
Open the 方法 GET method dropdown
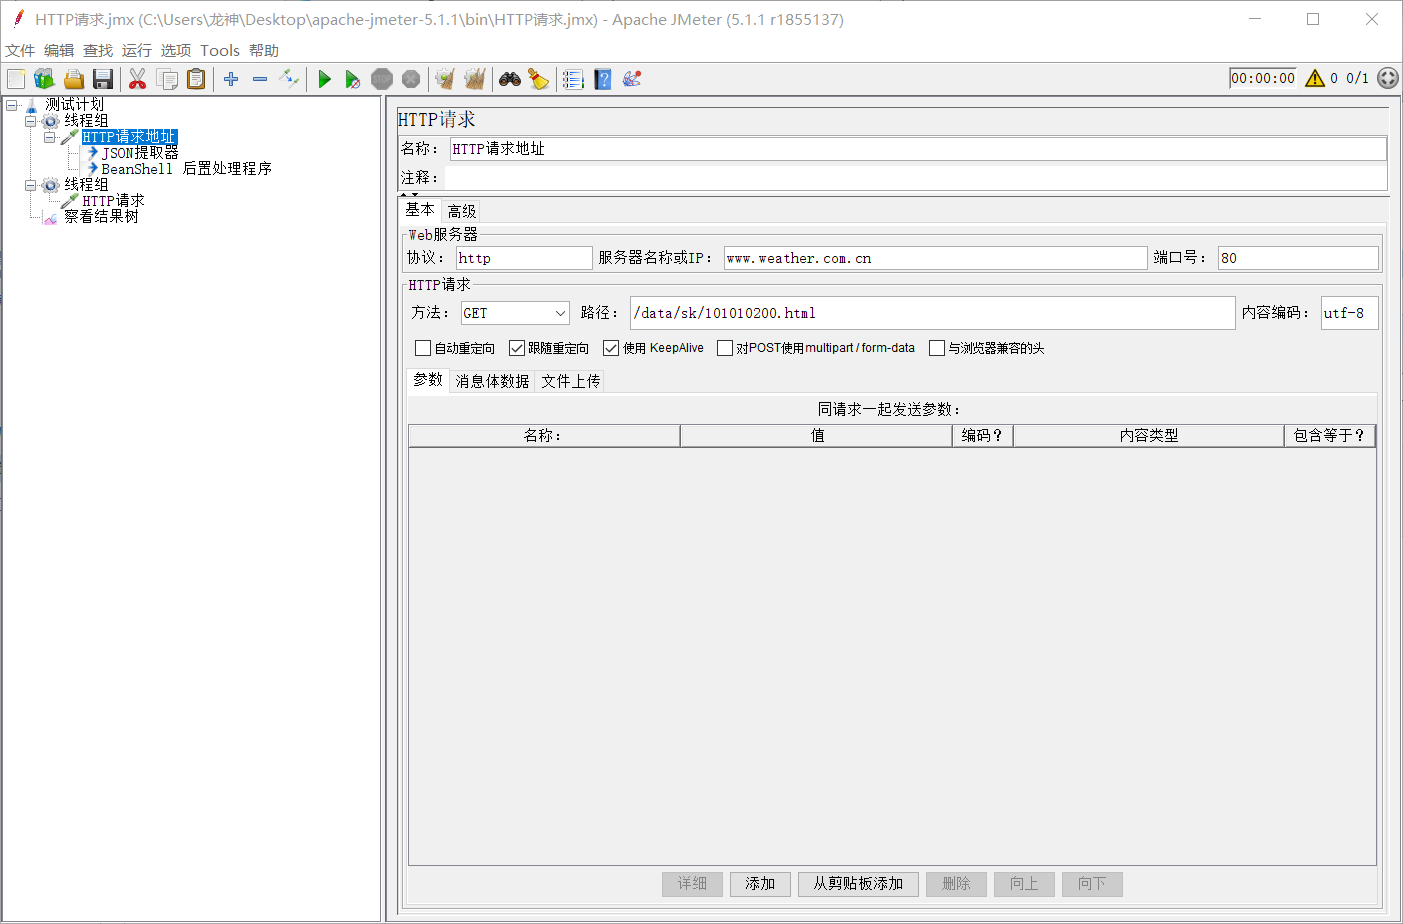click(515, 313)
